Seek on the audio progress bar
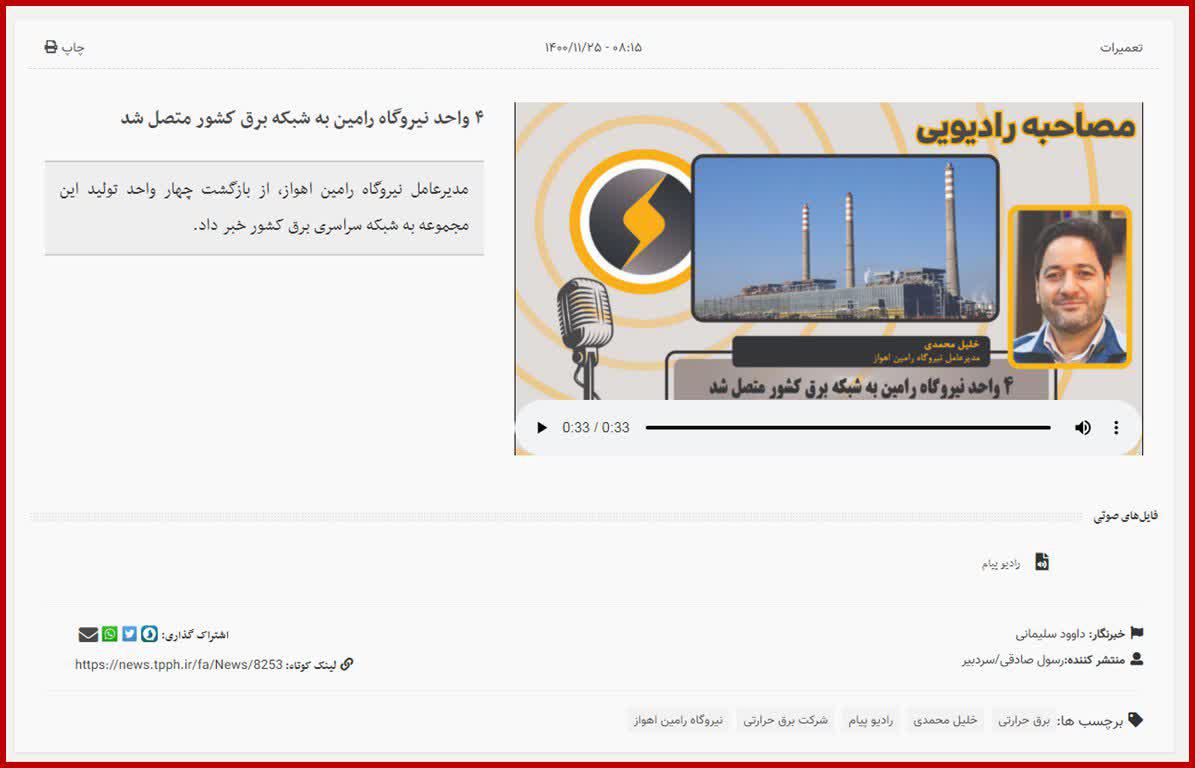The image size is (1195, 768). pyautogui.click(x=848, y=427)
